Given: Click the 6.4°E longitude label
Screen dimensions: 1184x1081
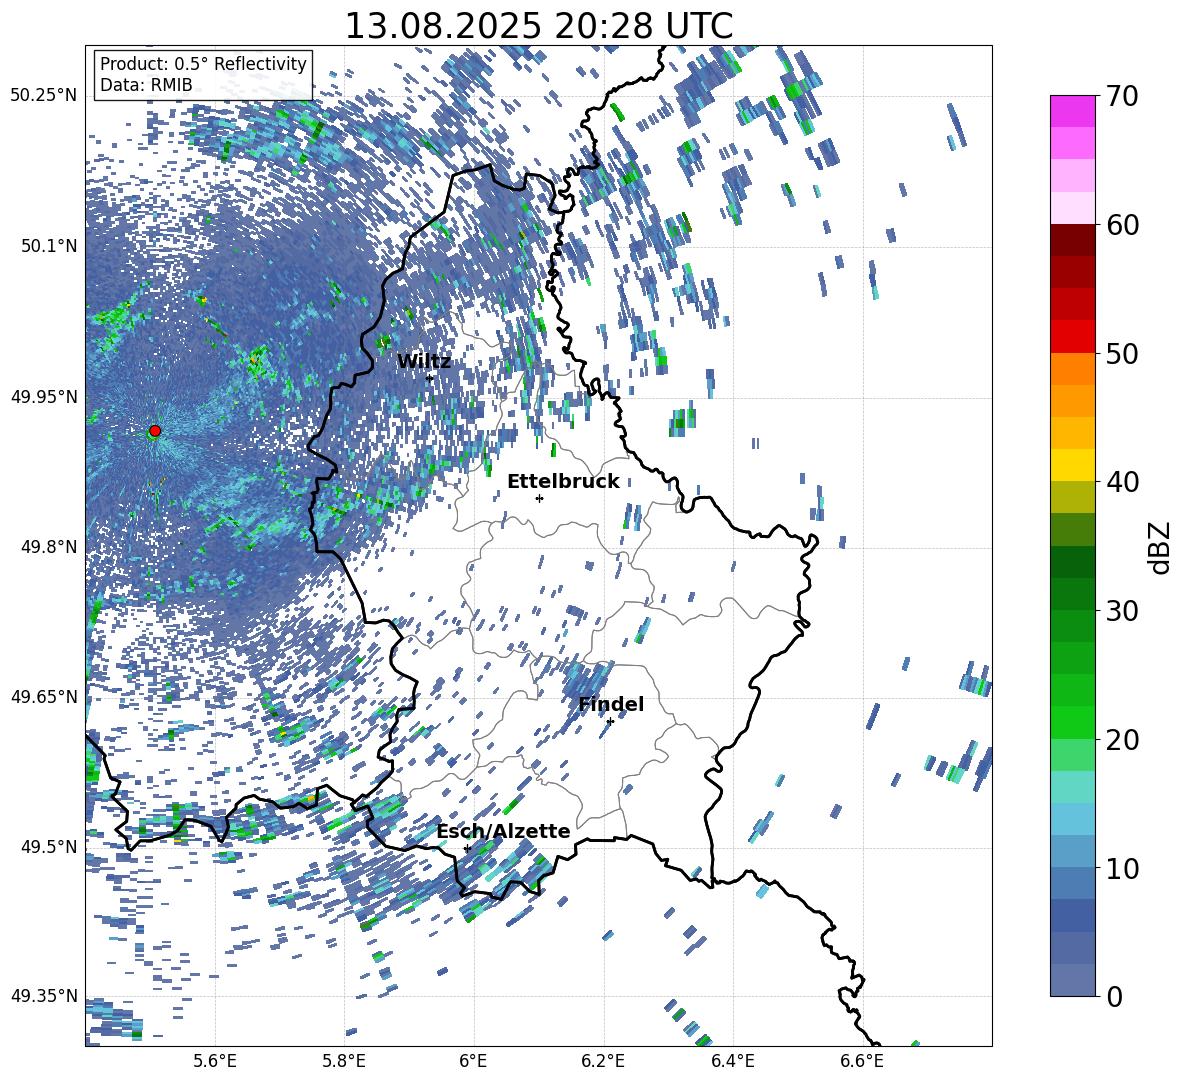Looking at the screenshot, I should 732,1061.
